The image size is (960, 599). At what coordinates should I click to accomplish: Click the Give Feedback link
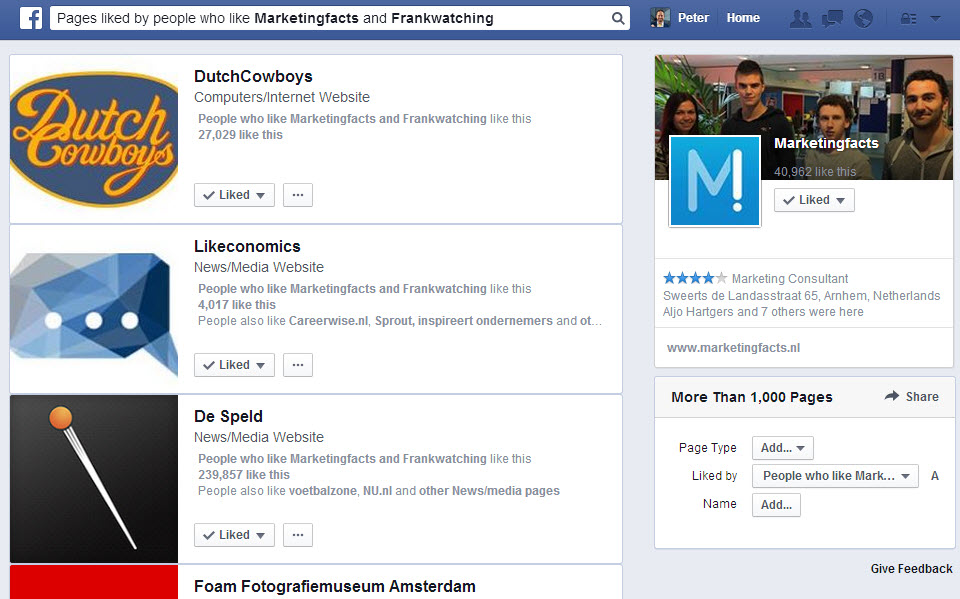pyautogui.click(x=911, y=569)
